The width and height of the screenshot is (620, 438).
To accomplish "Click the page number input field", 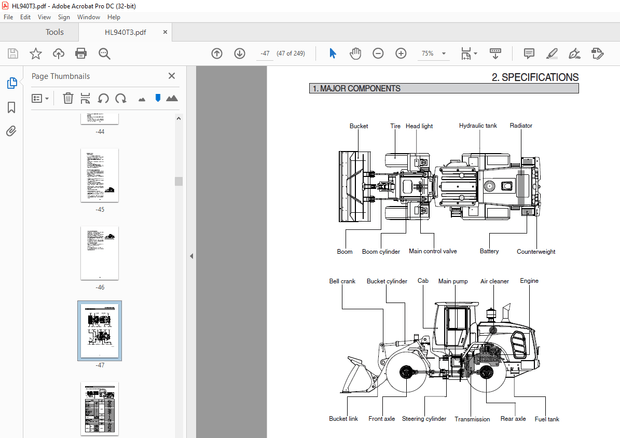I will [266, 53].
